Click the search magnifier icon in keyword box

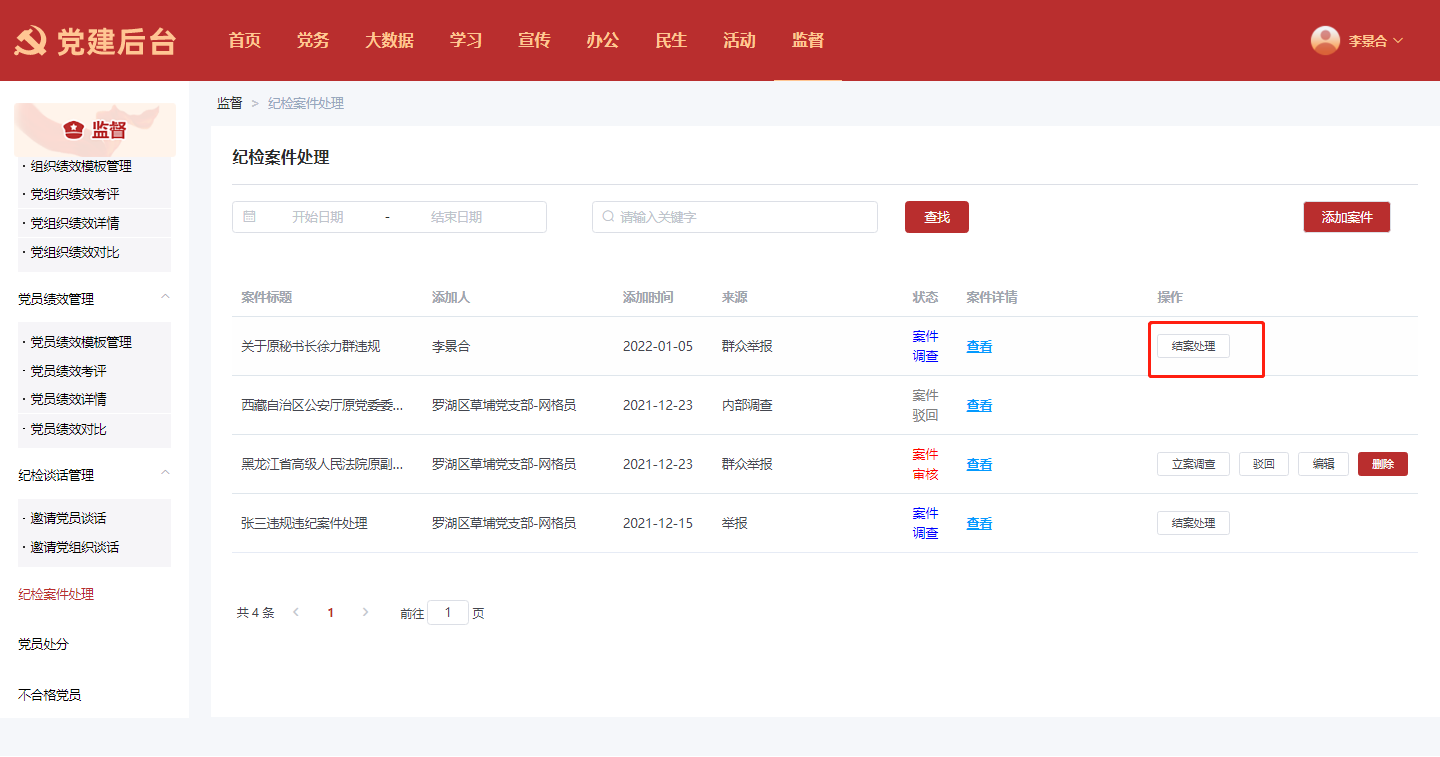[608, 217]
